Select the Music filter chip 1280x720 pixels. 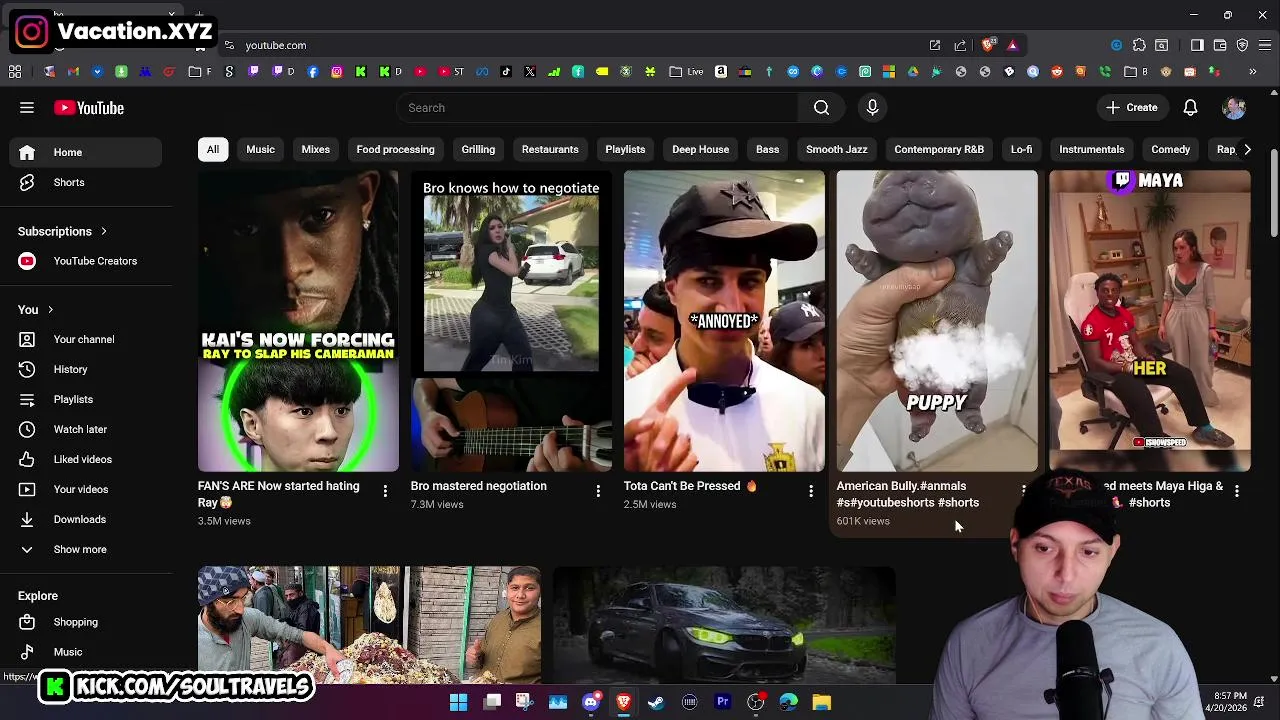click(x=260, y=149)
